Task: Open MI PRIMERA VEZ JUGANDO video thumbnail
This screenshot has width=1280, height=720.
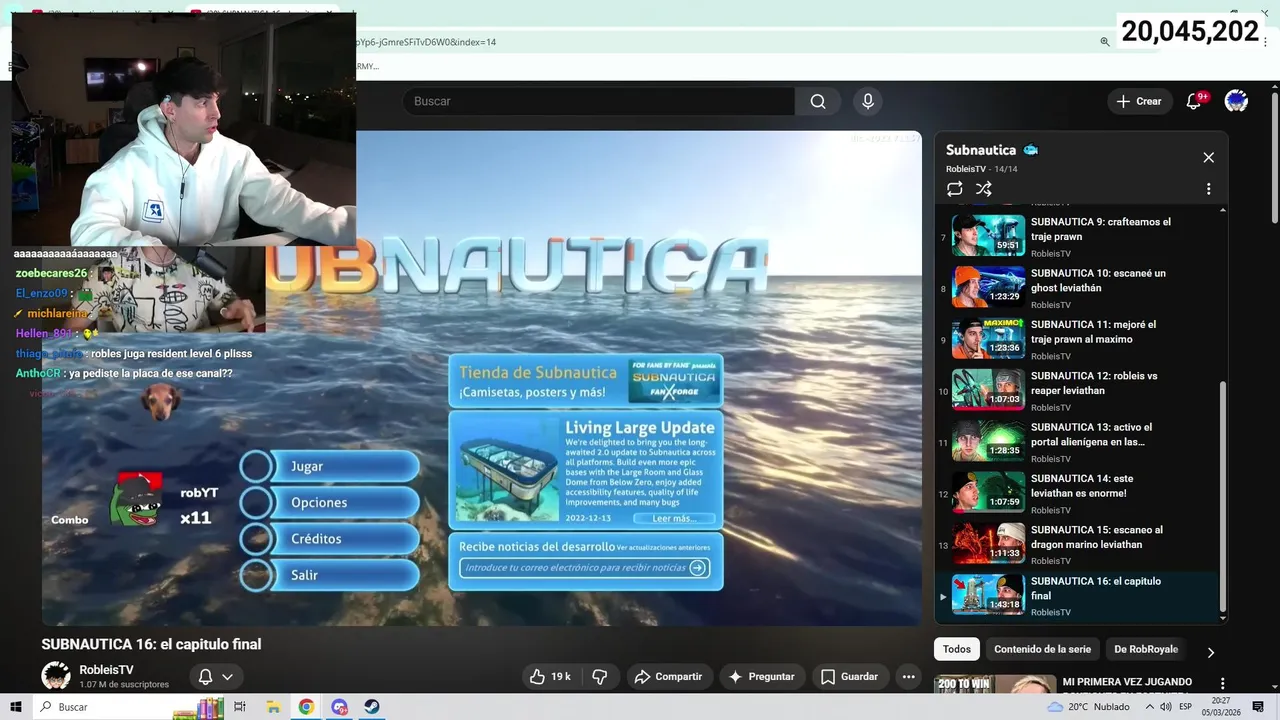Action: click(995, 684)
